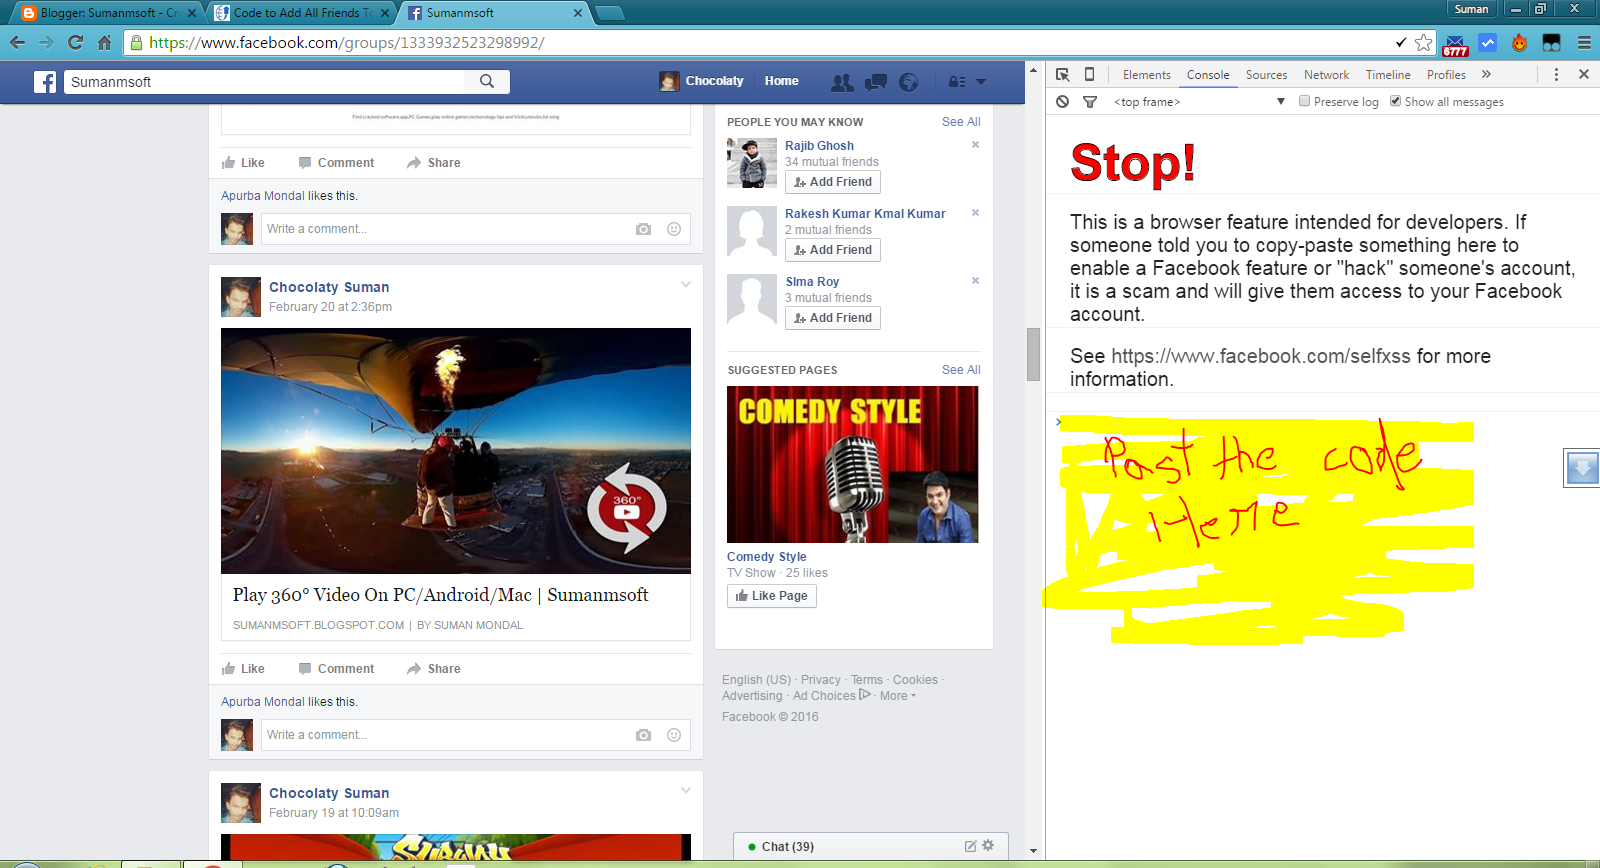Expand the More footer links dropdown
Image resolution: width=1600 pixels, height=868 pixels.
(897, 696)
